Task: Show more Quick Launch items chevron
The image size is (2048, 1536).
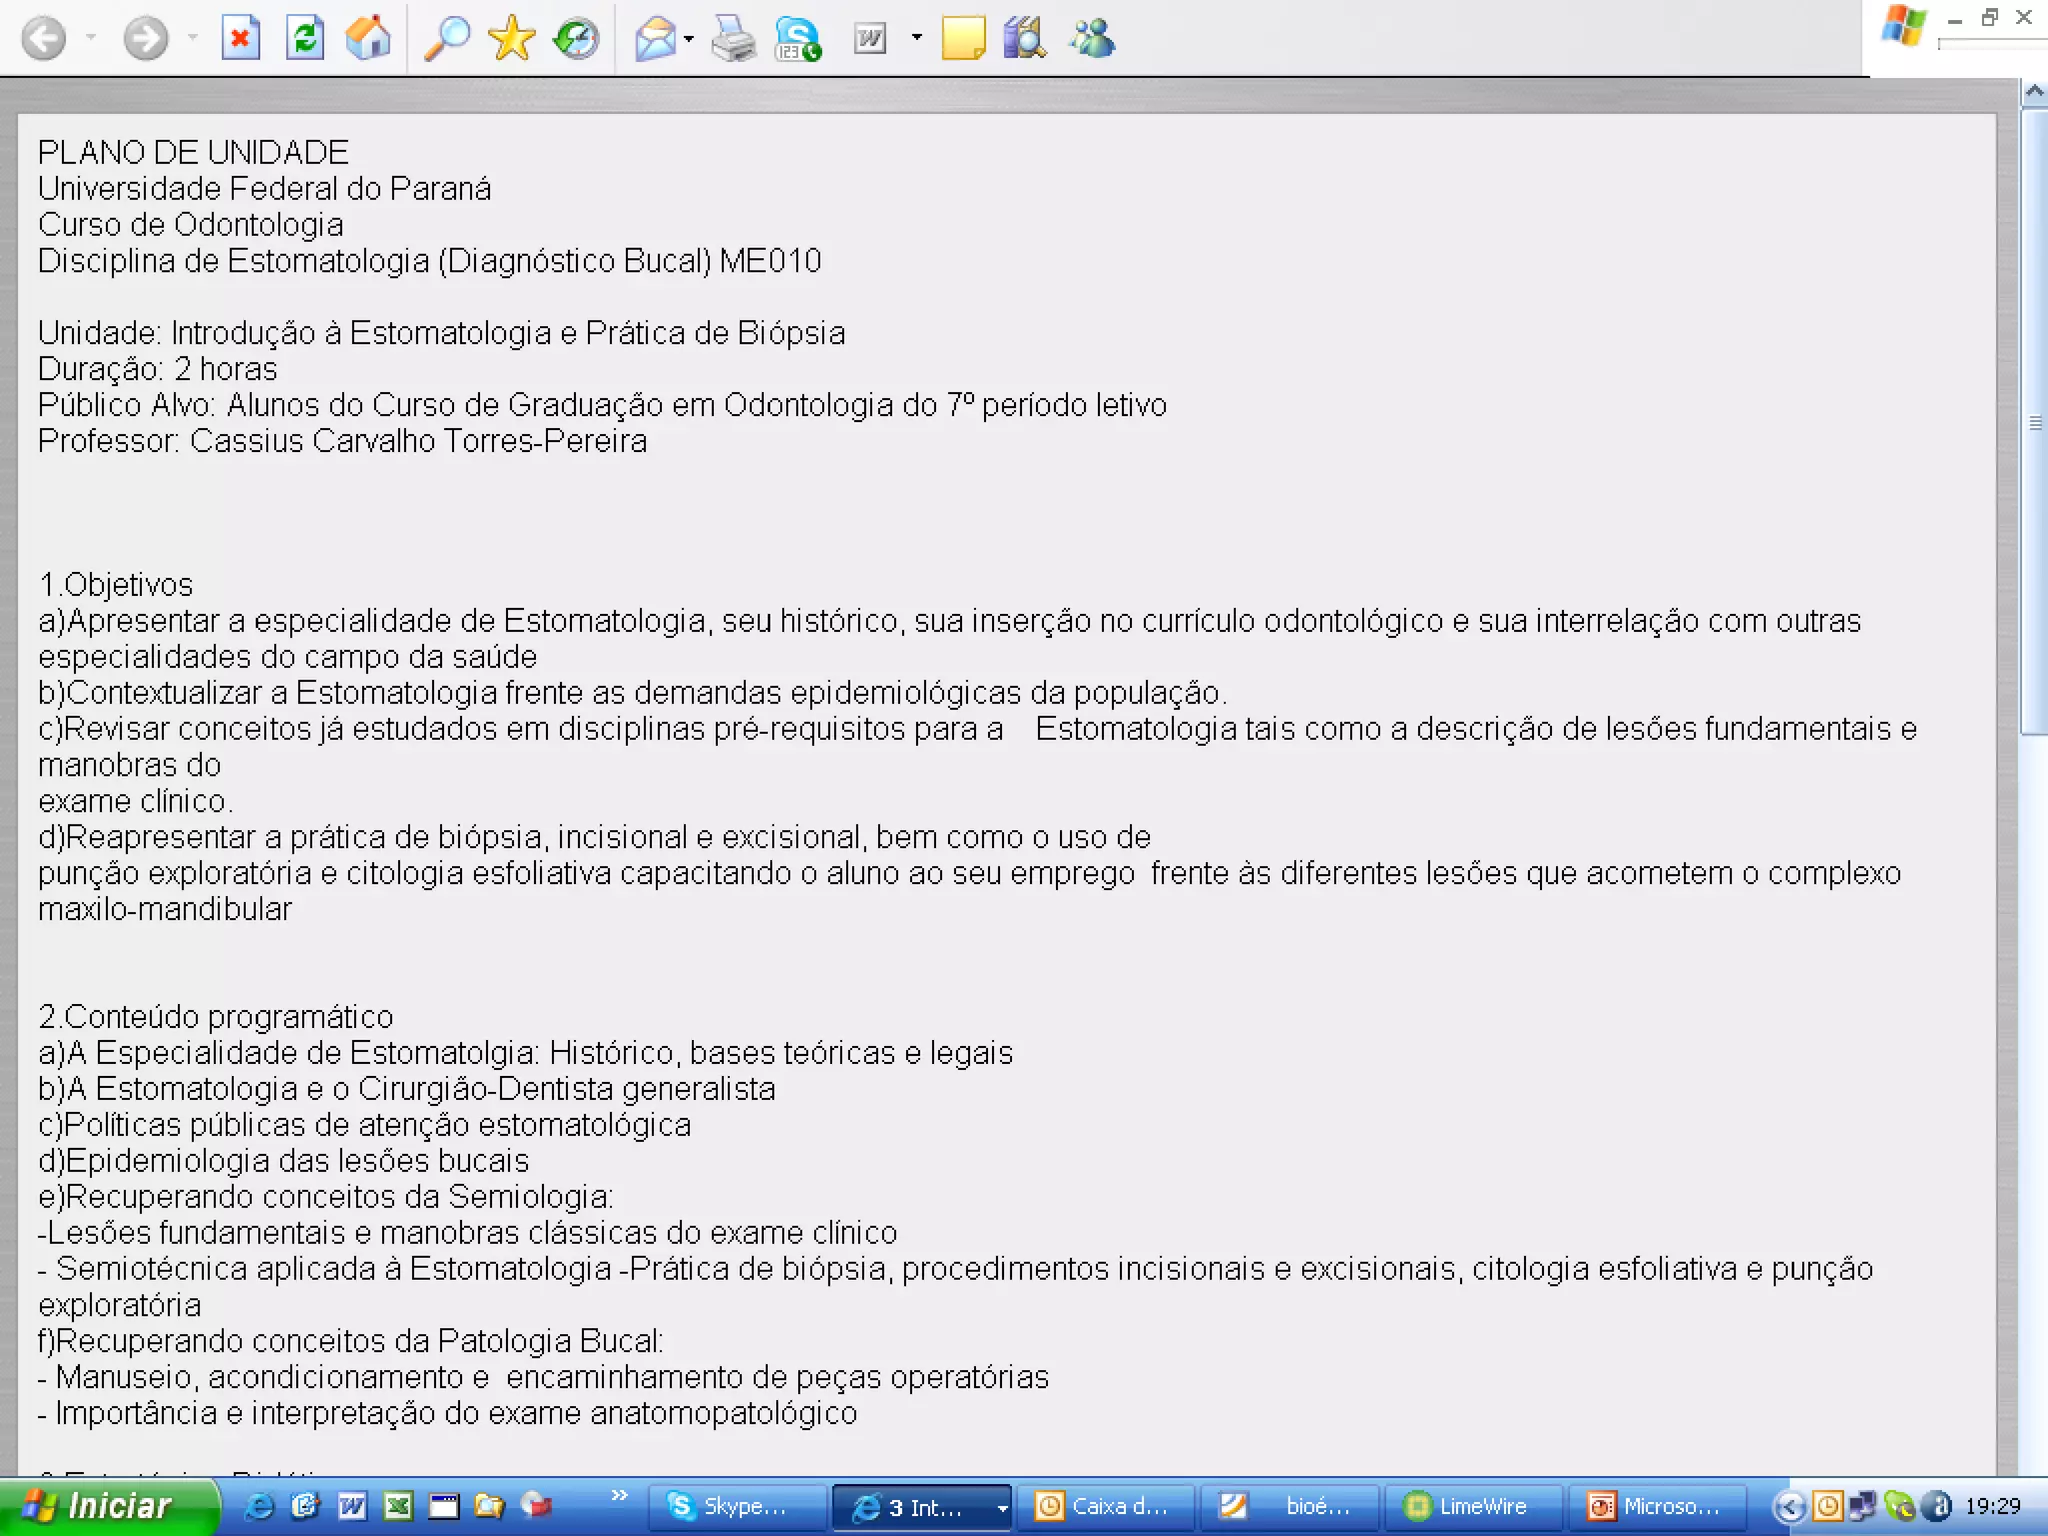Action: (x=619, y=1495)
